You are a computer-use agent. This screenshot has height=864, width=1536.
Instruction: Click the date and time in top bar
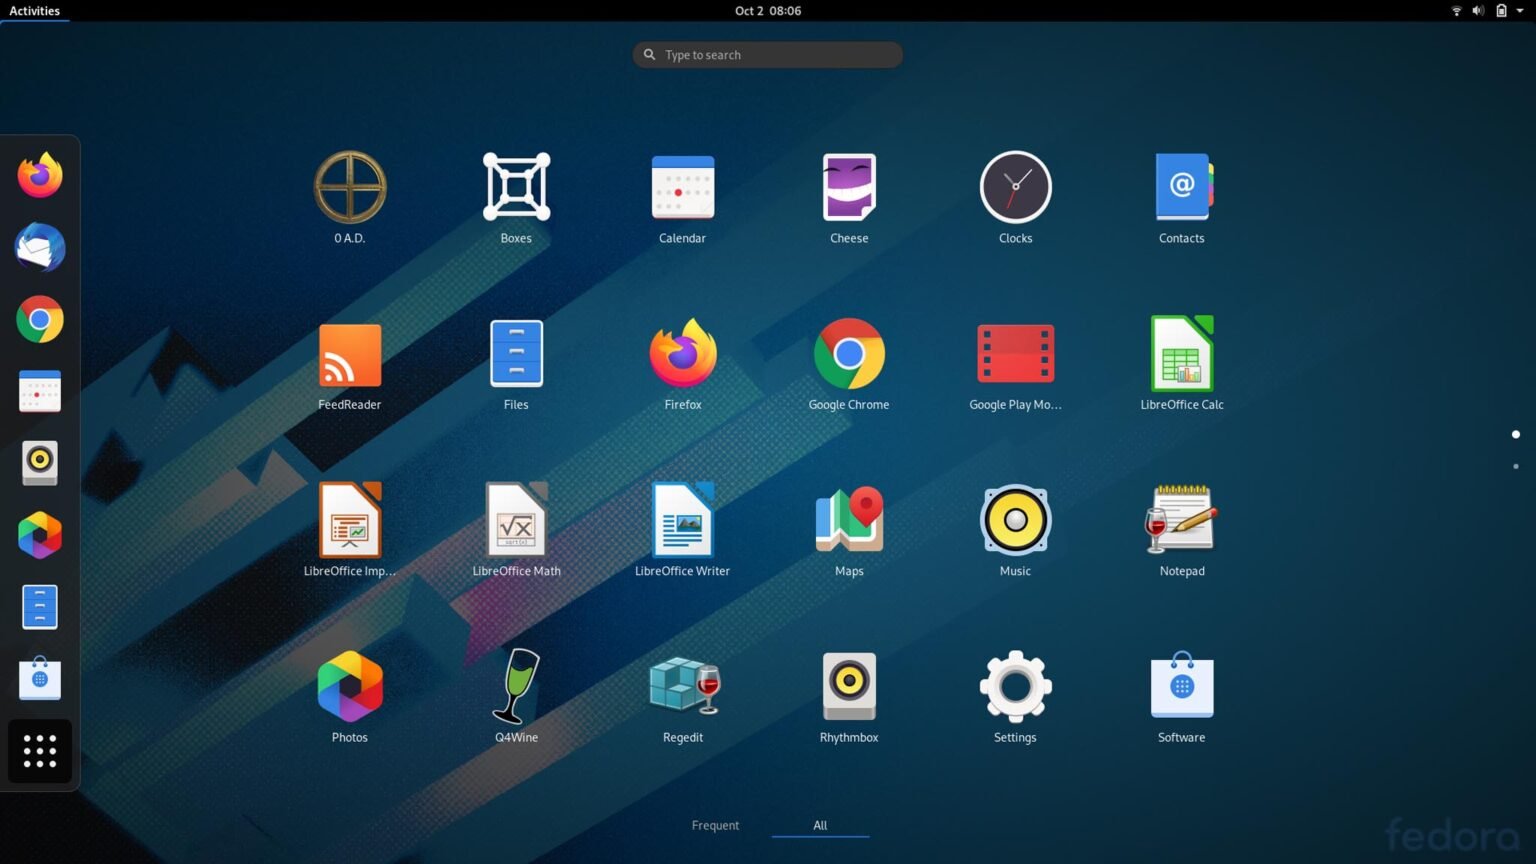(767, 11)
